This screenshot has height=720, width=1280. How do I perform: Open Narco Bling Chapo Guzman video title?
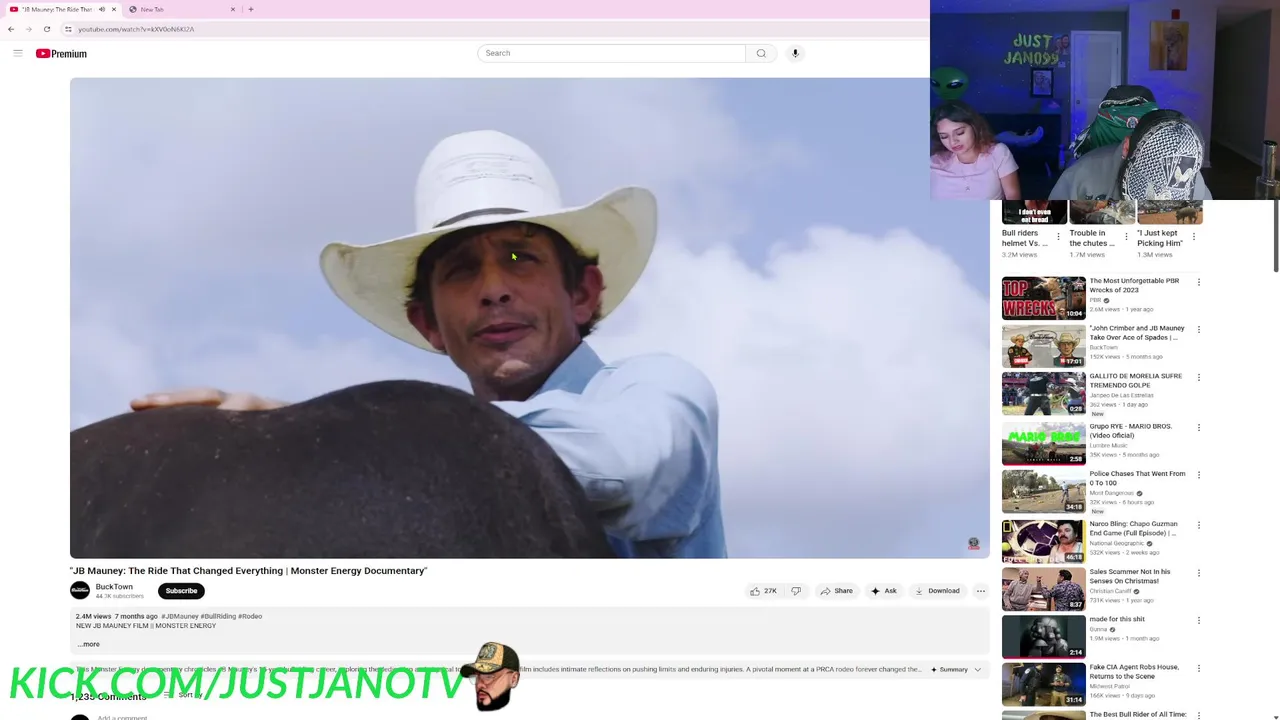point(1133,528)
